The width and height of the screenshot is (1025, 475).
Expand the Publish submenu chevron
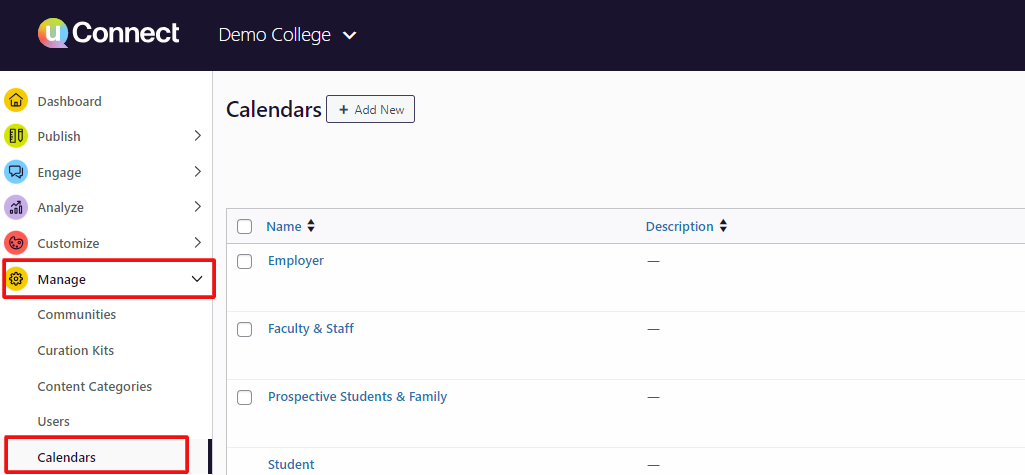[197, 136]
